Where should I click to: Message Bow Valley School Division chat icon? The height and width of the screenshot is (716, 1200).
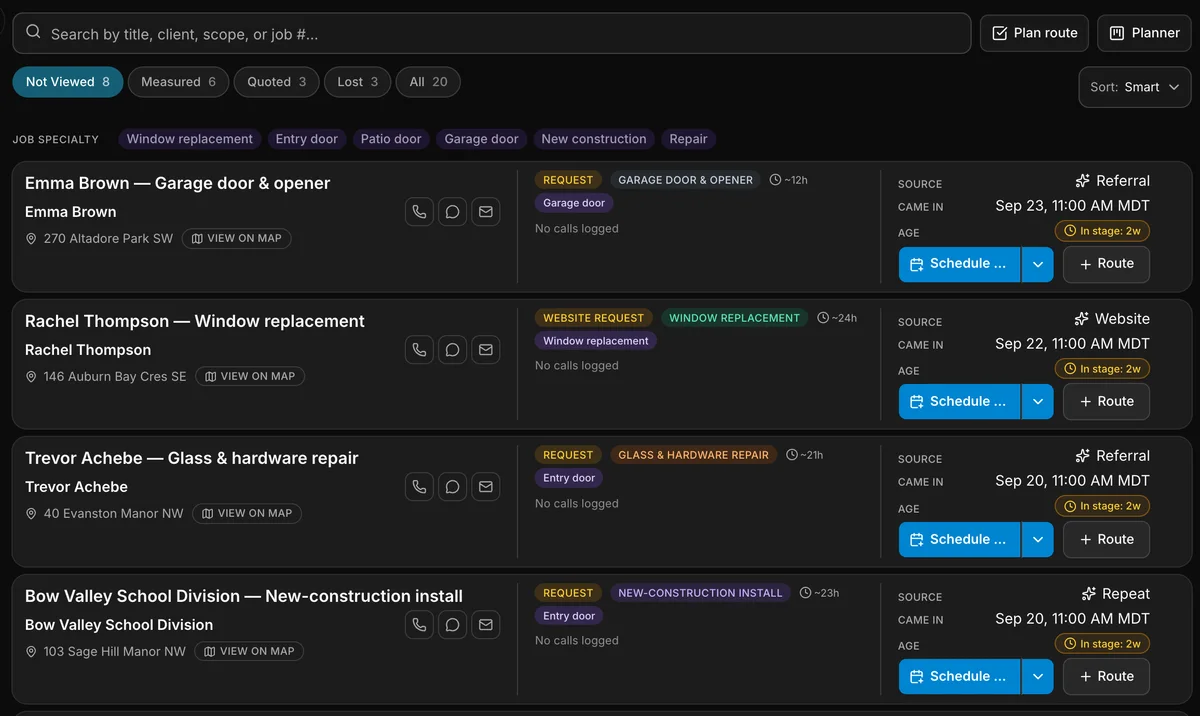tap(453, 625)
